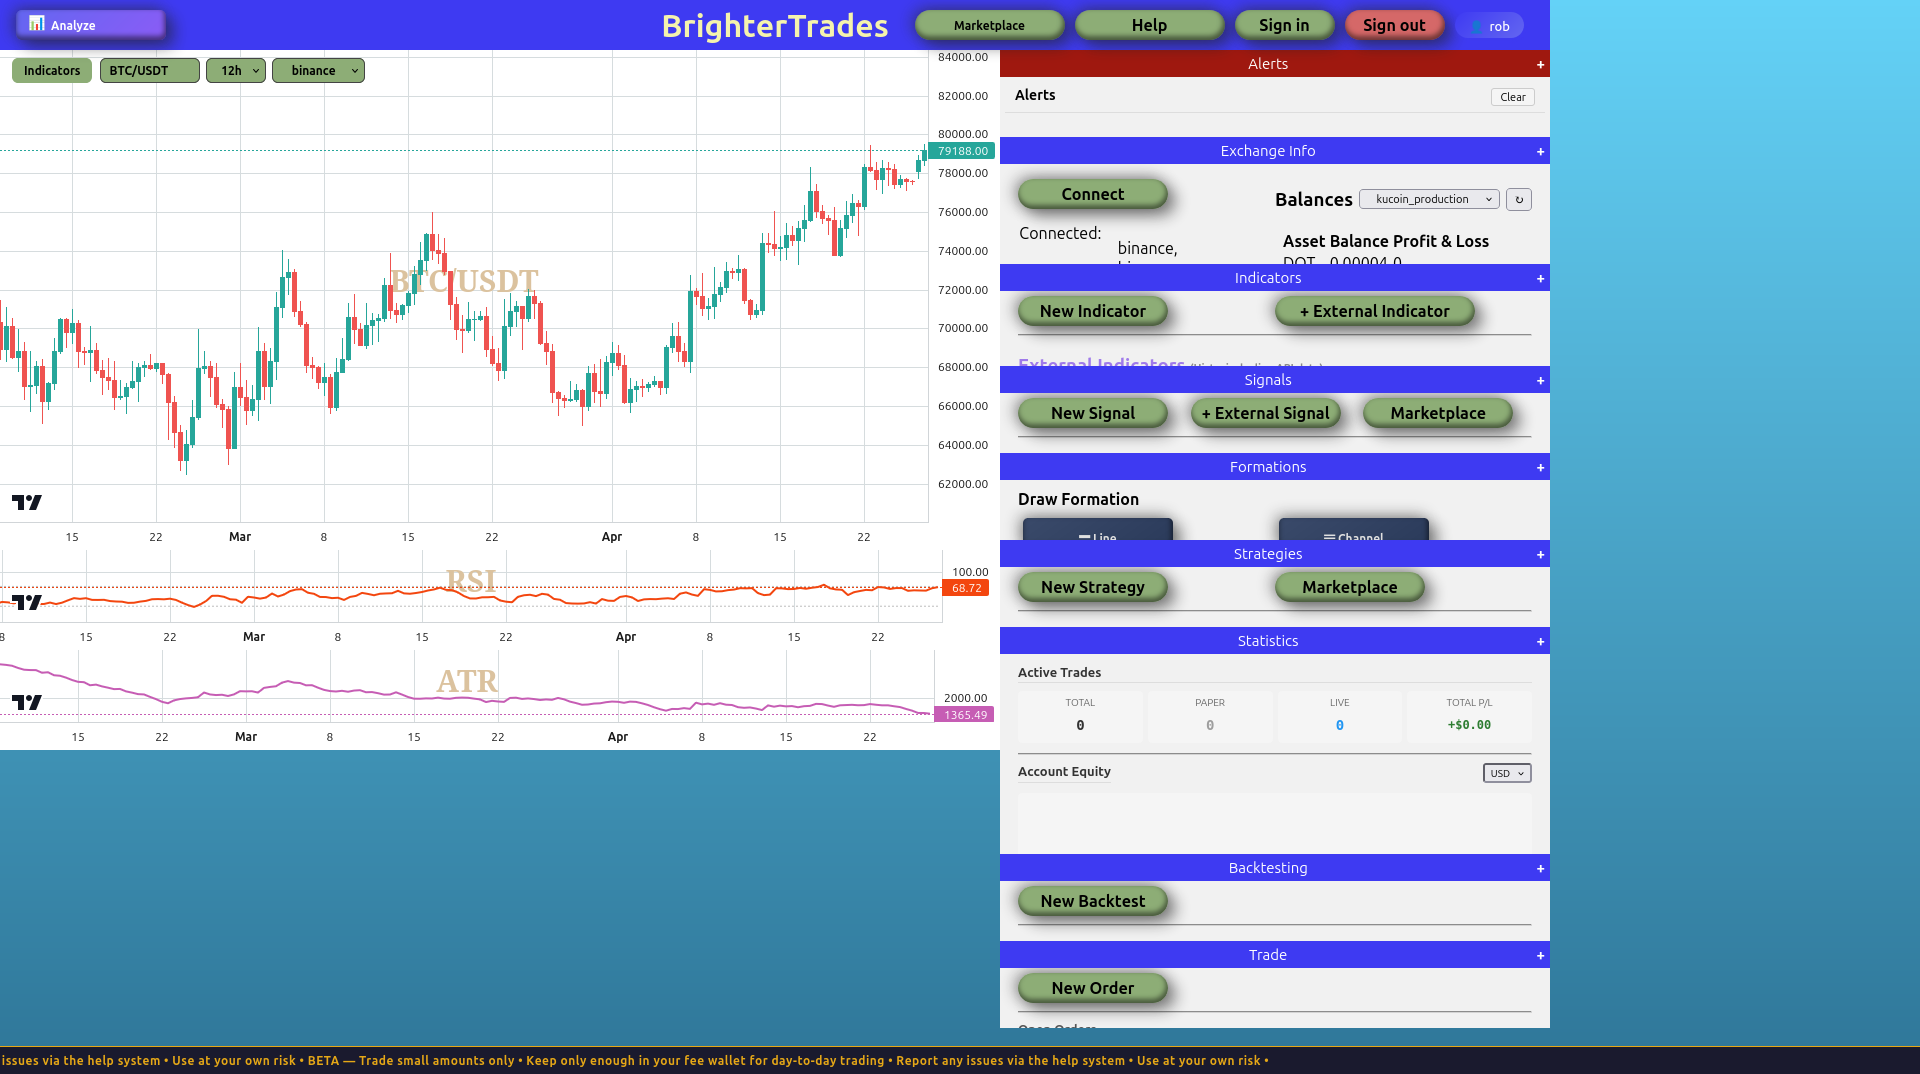Expand the Alerts panel with plus icon
This screenshot has width=1920, height=1074.
coord(1540,64)
